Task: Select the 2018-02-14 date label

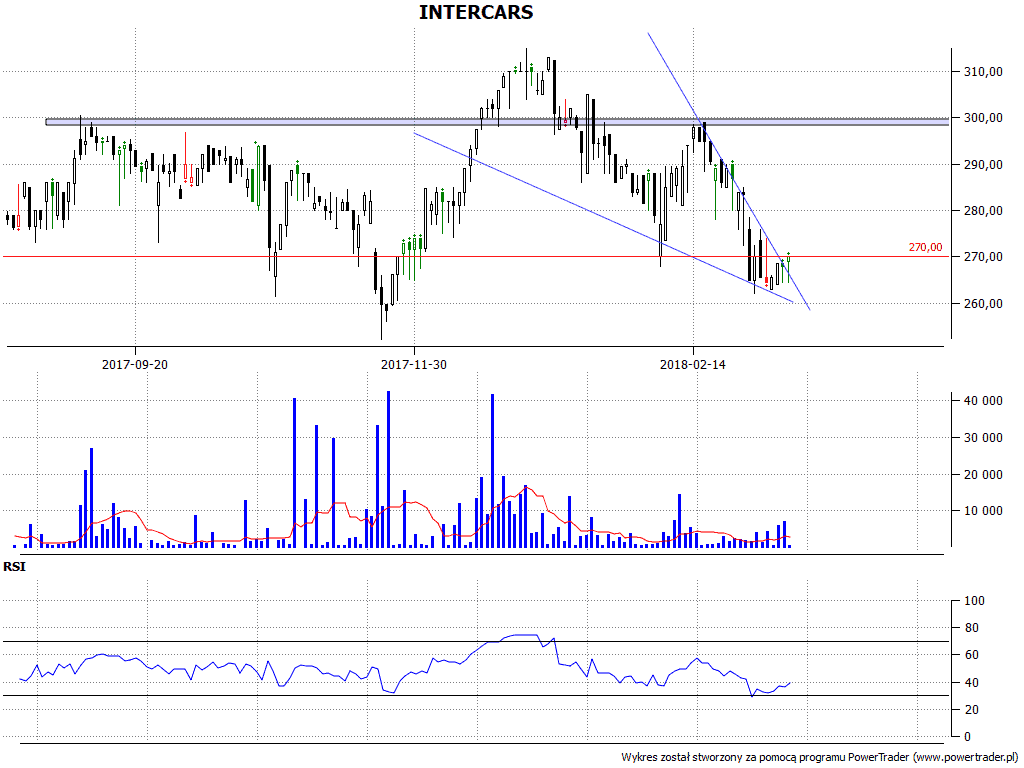Action: [x=693, y=364]
